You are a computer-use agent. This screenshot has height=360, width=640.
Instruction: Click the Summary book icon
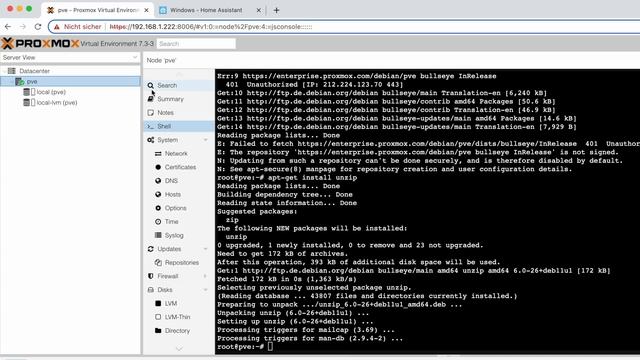(151, 99)
